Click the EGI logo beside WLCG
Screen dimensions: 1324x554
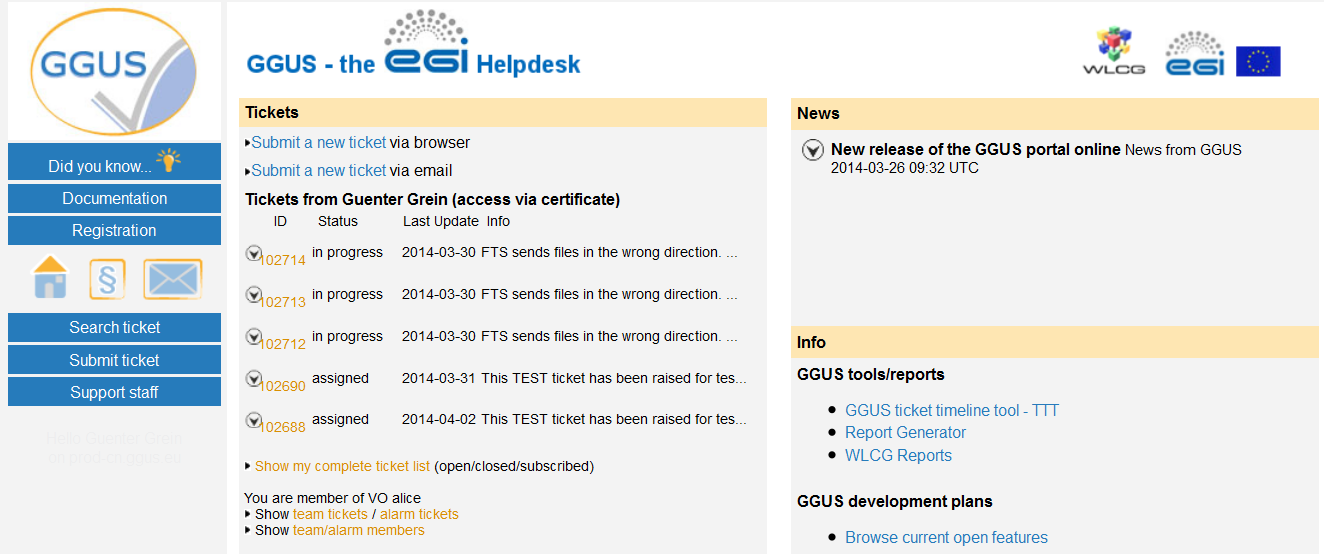click(1194, 53)
